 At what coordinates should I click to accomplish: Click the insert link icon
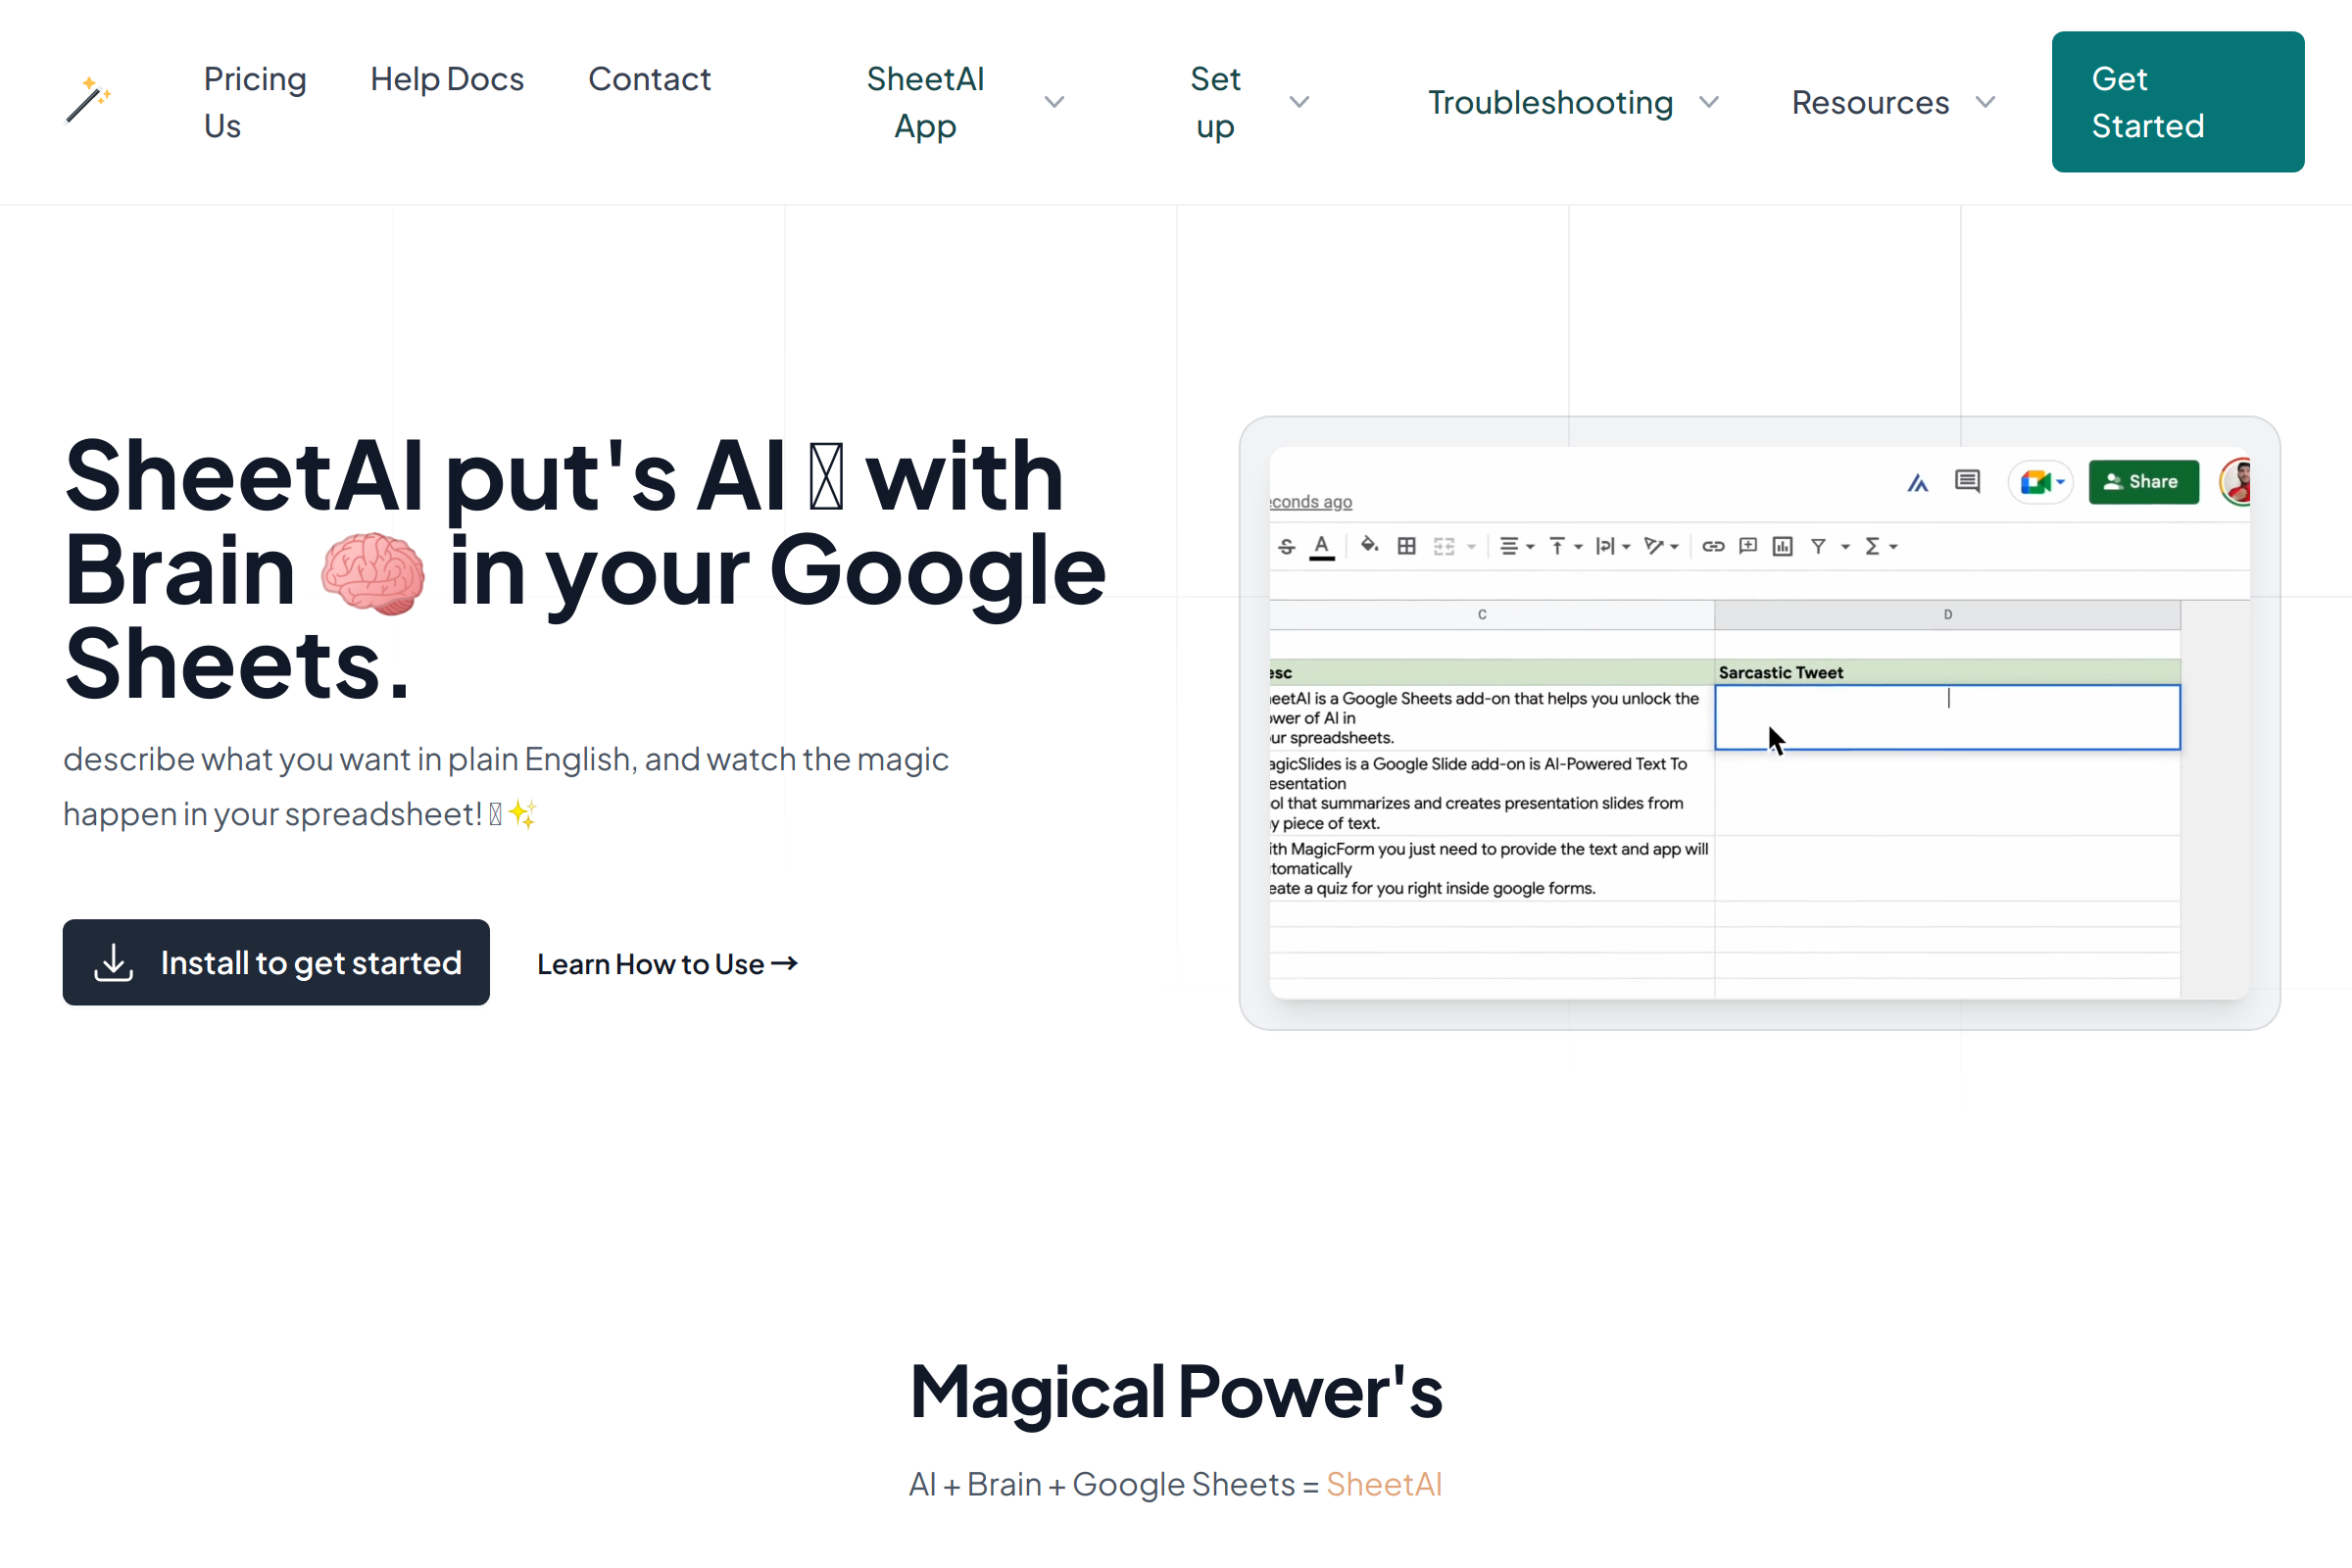tap(1713, 546)
